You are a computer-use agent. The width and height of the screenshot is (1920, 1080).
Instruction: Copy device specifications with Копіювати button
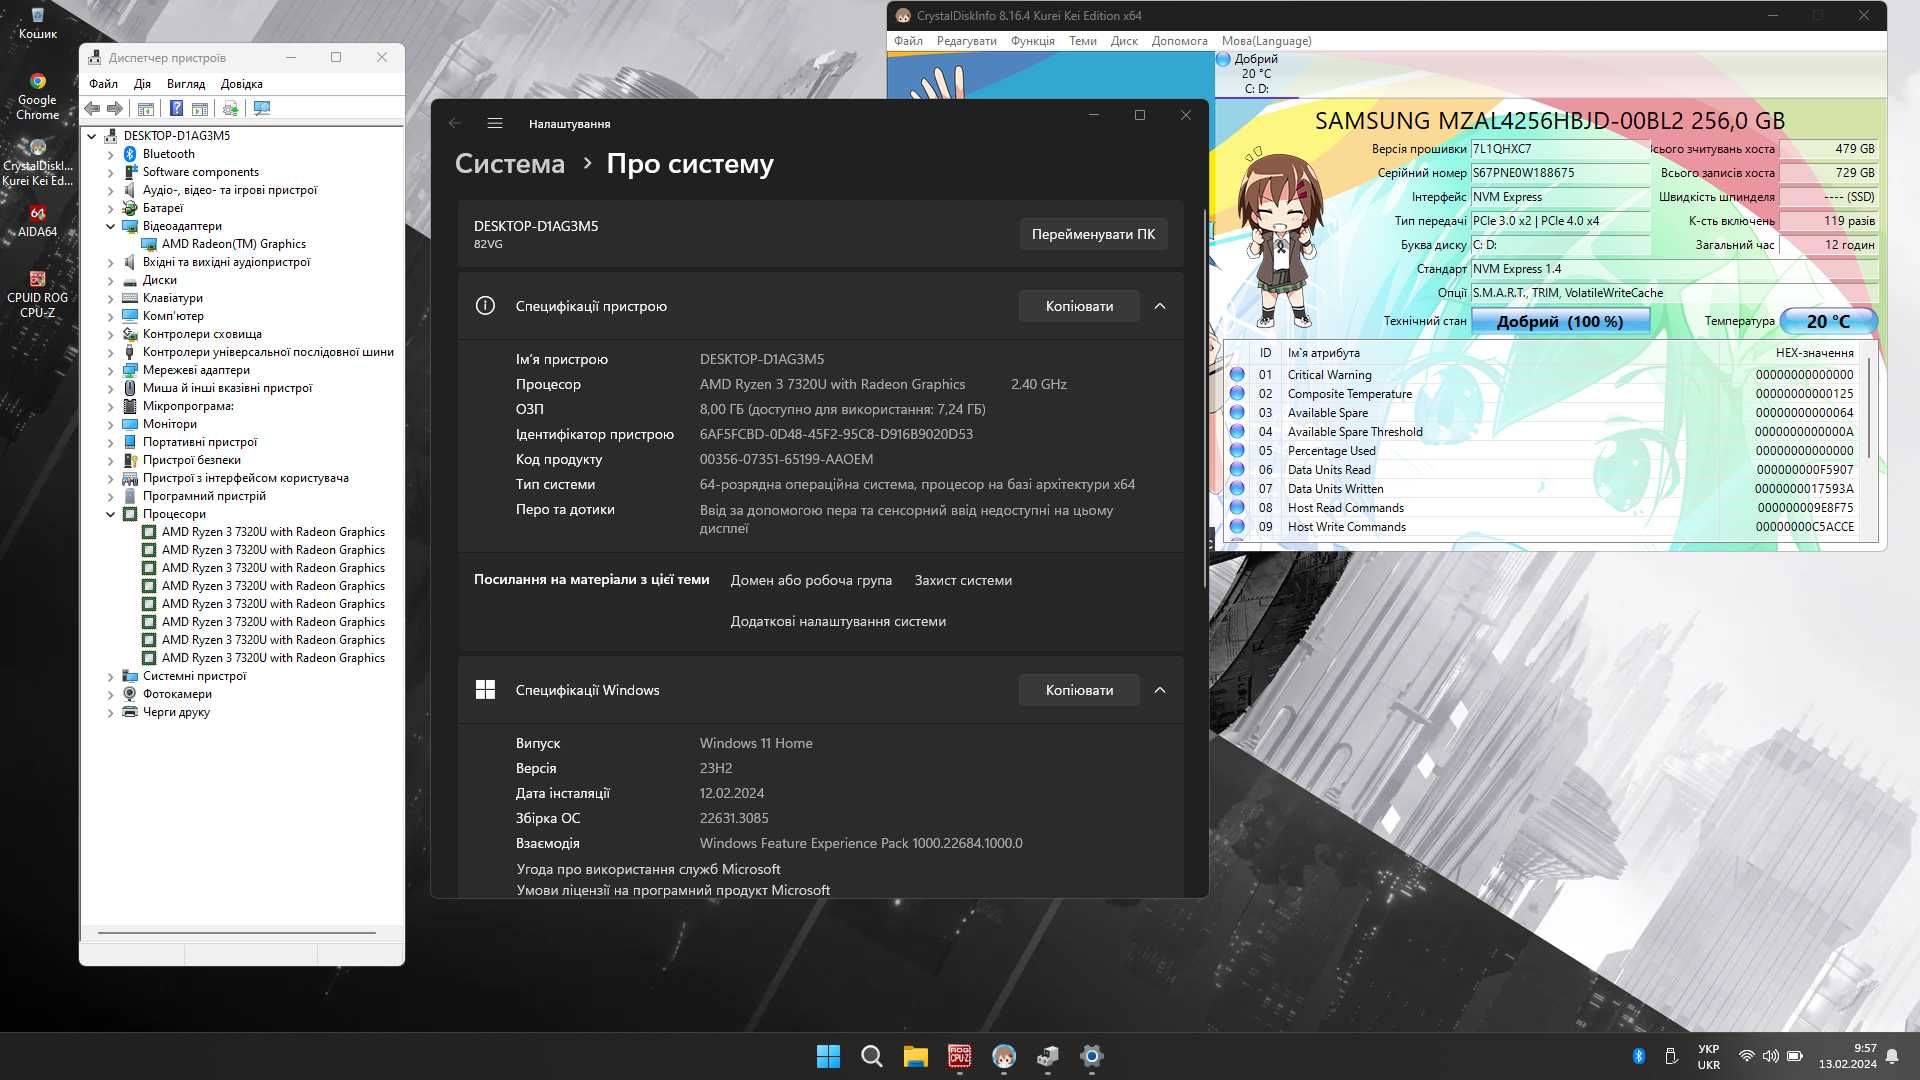1079,306
